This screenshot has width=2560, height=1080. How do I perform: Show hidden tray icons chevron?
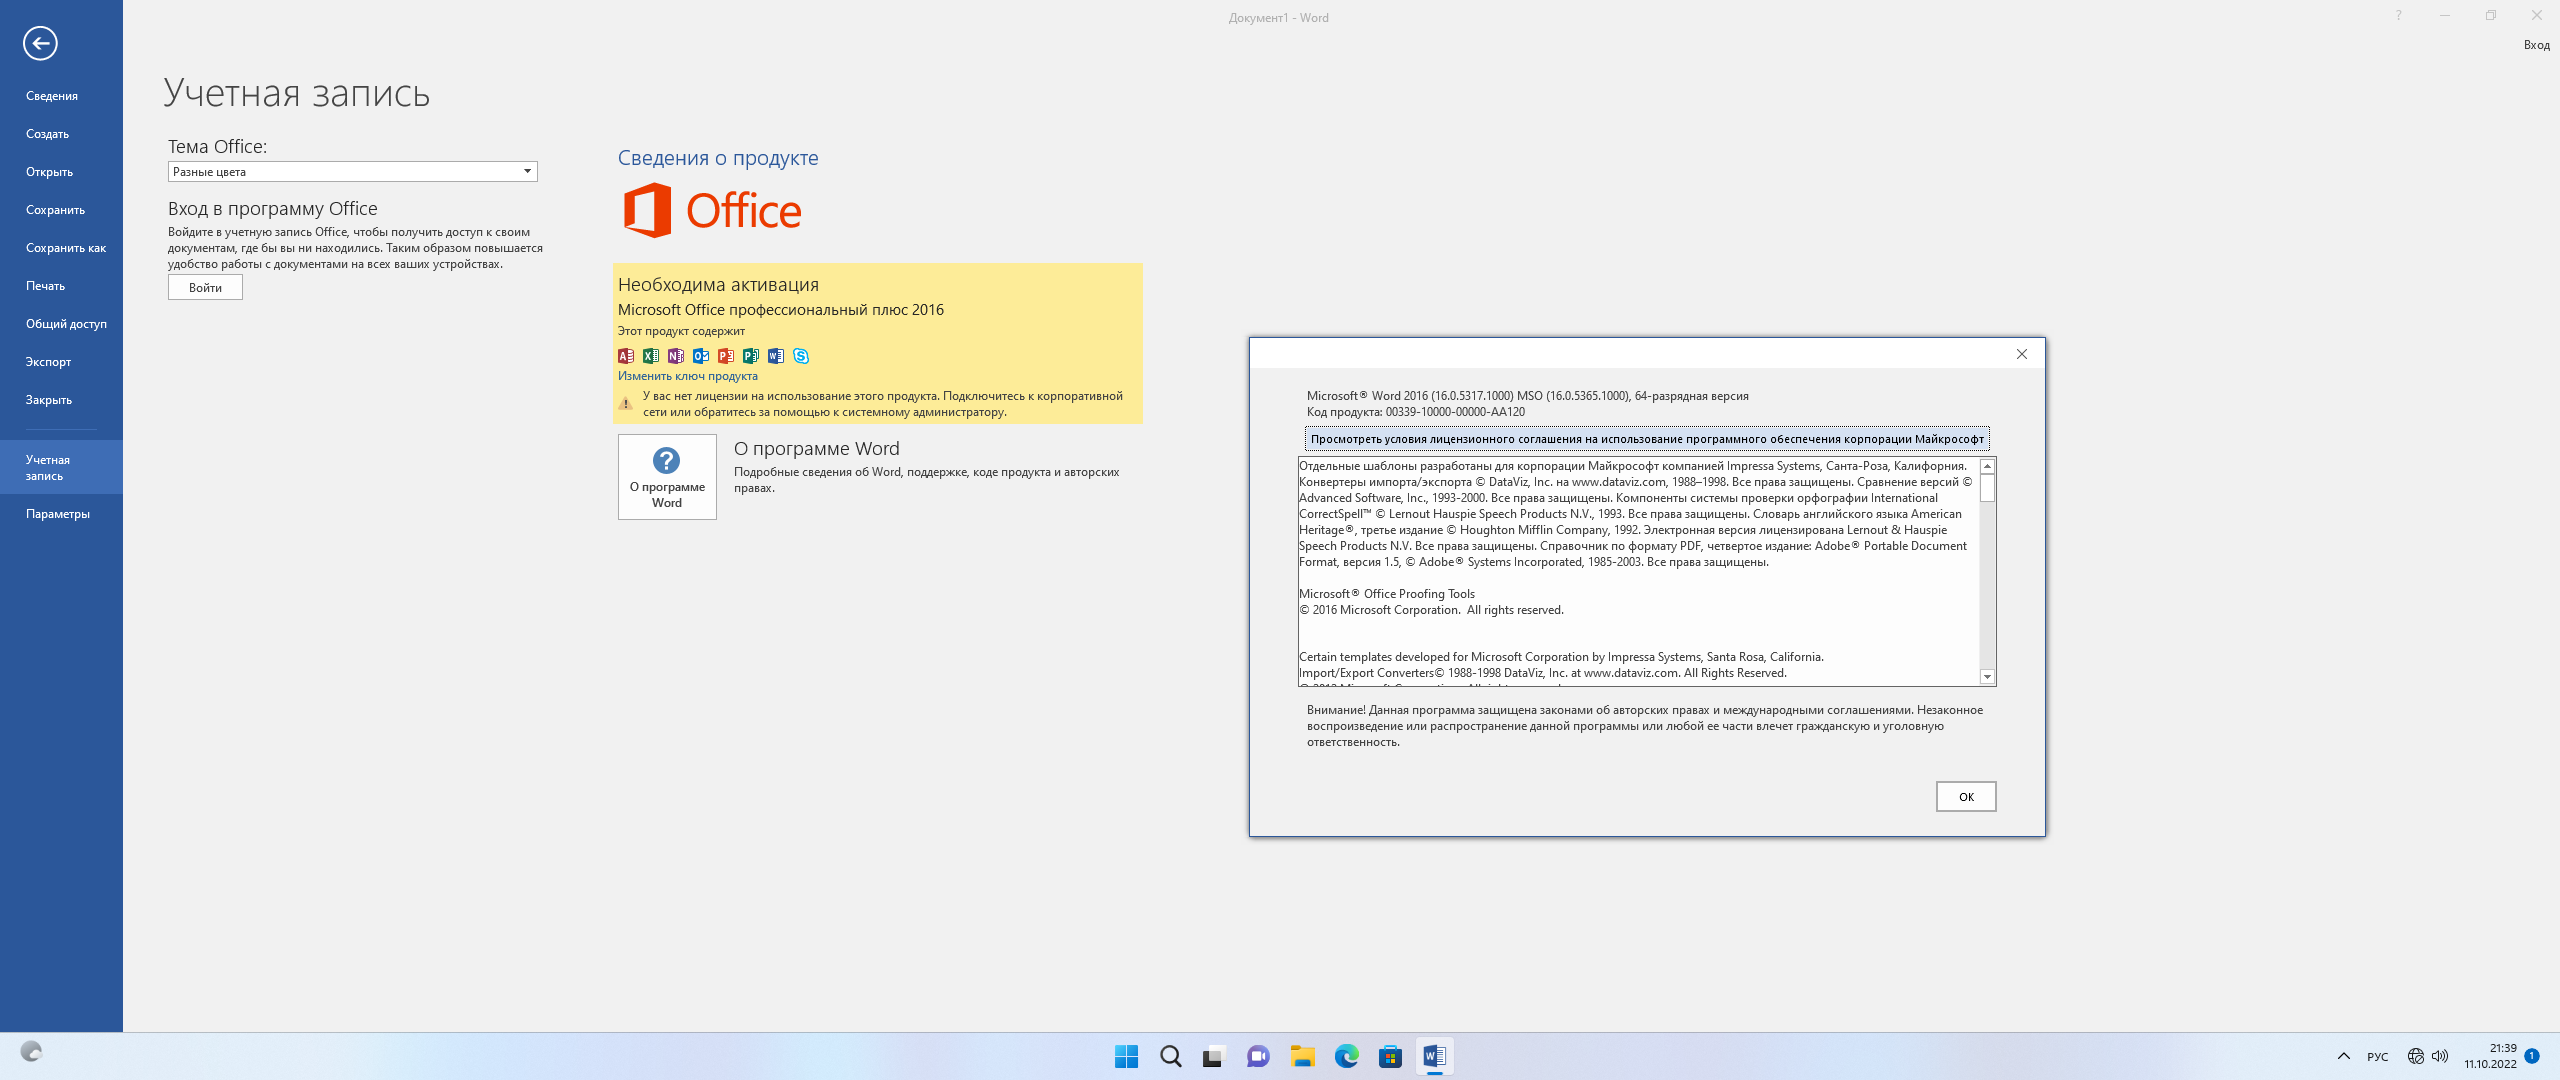[2343, 1056]
